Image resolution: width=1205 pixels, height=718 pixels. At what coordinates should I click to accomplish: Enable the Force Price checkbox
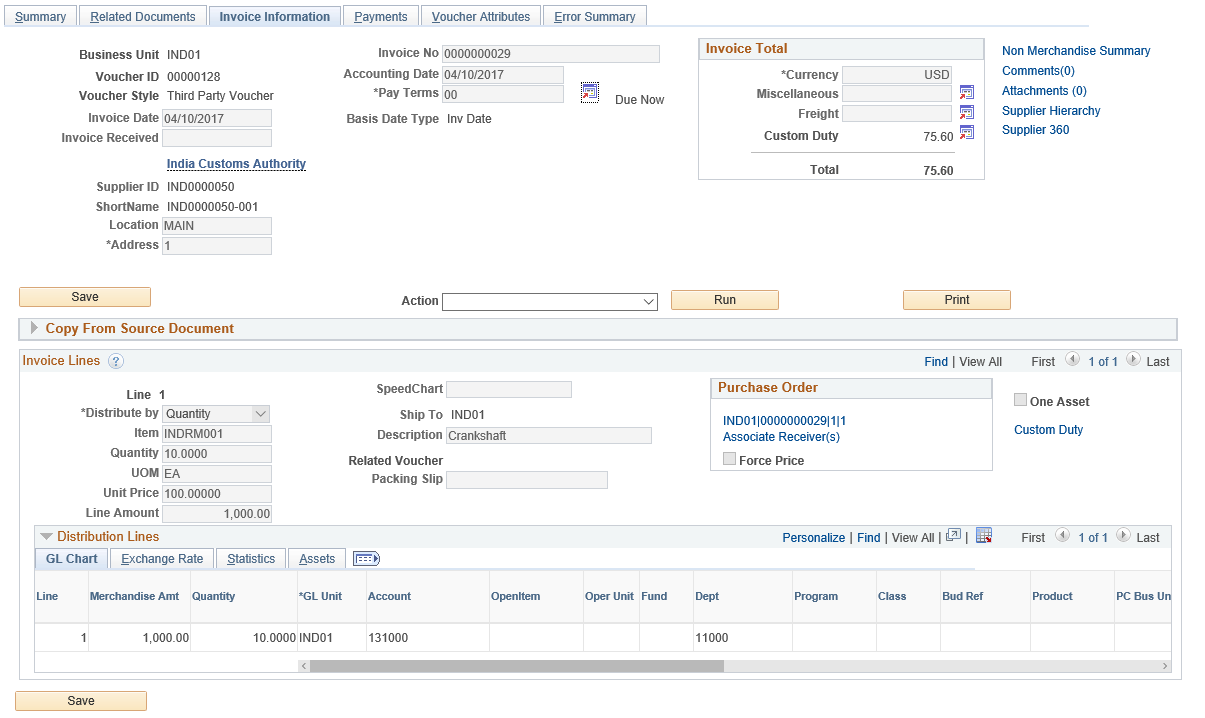click(x=728, y=459)
